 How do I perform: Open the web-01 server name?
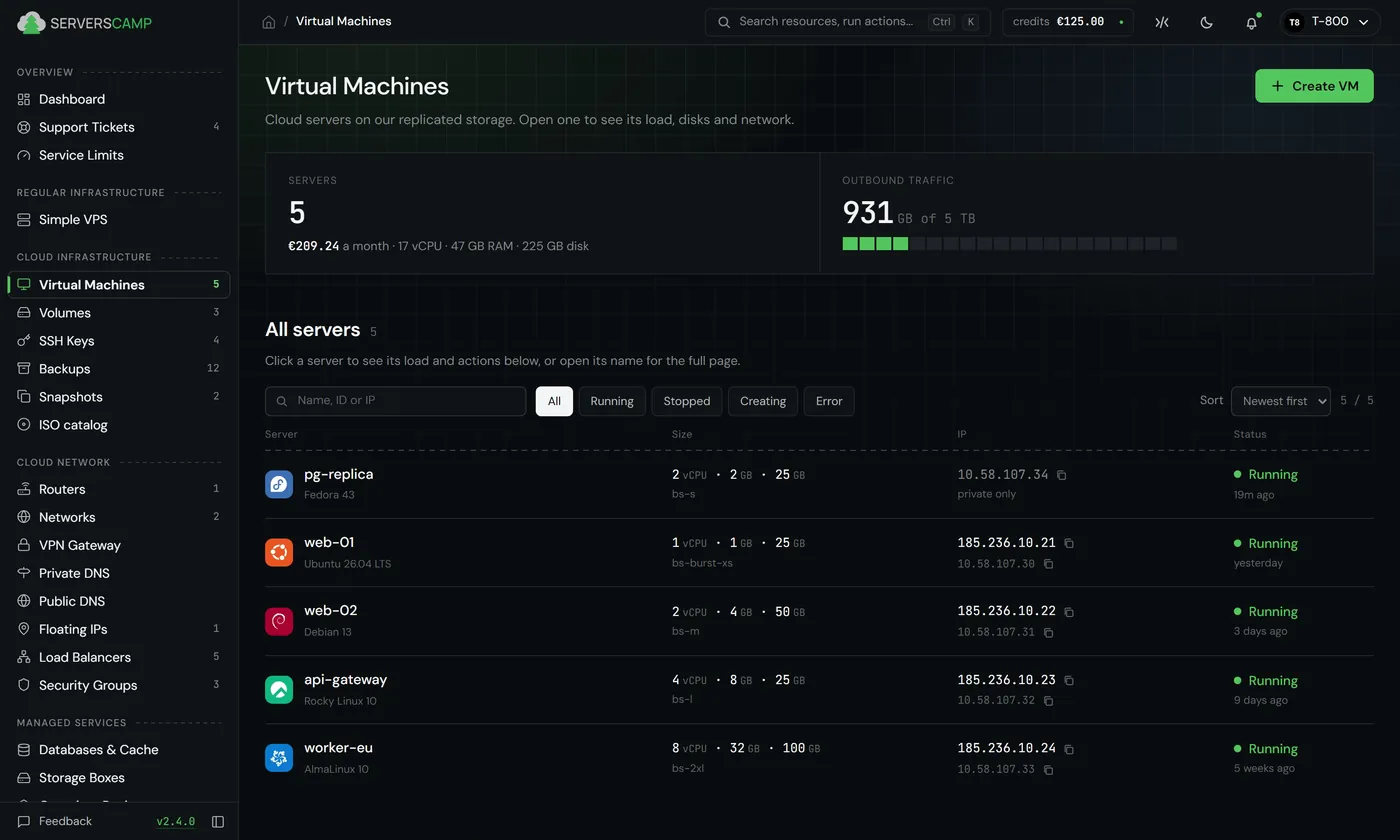329,543
